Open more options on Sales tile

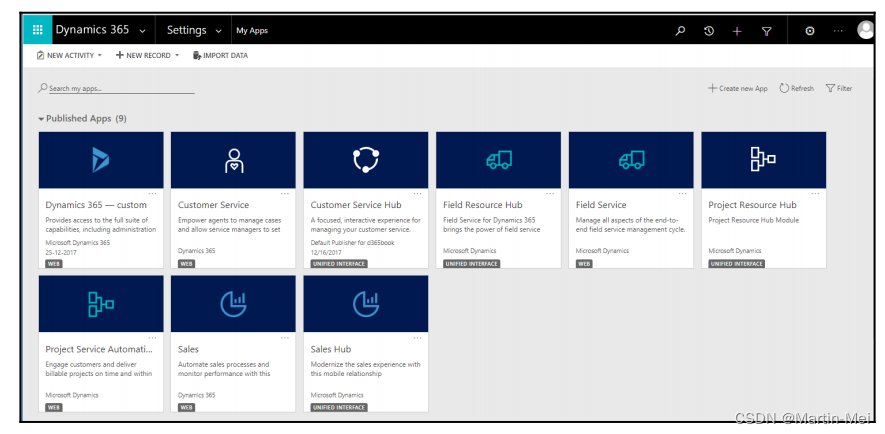(285, 338)
